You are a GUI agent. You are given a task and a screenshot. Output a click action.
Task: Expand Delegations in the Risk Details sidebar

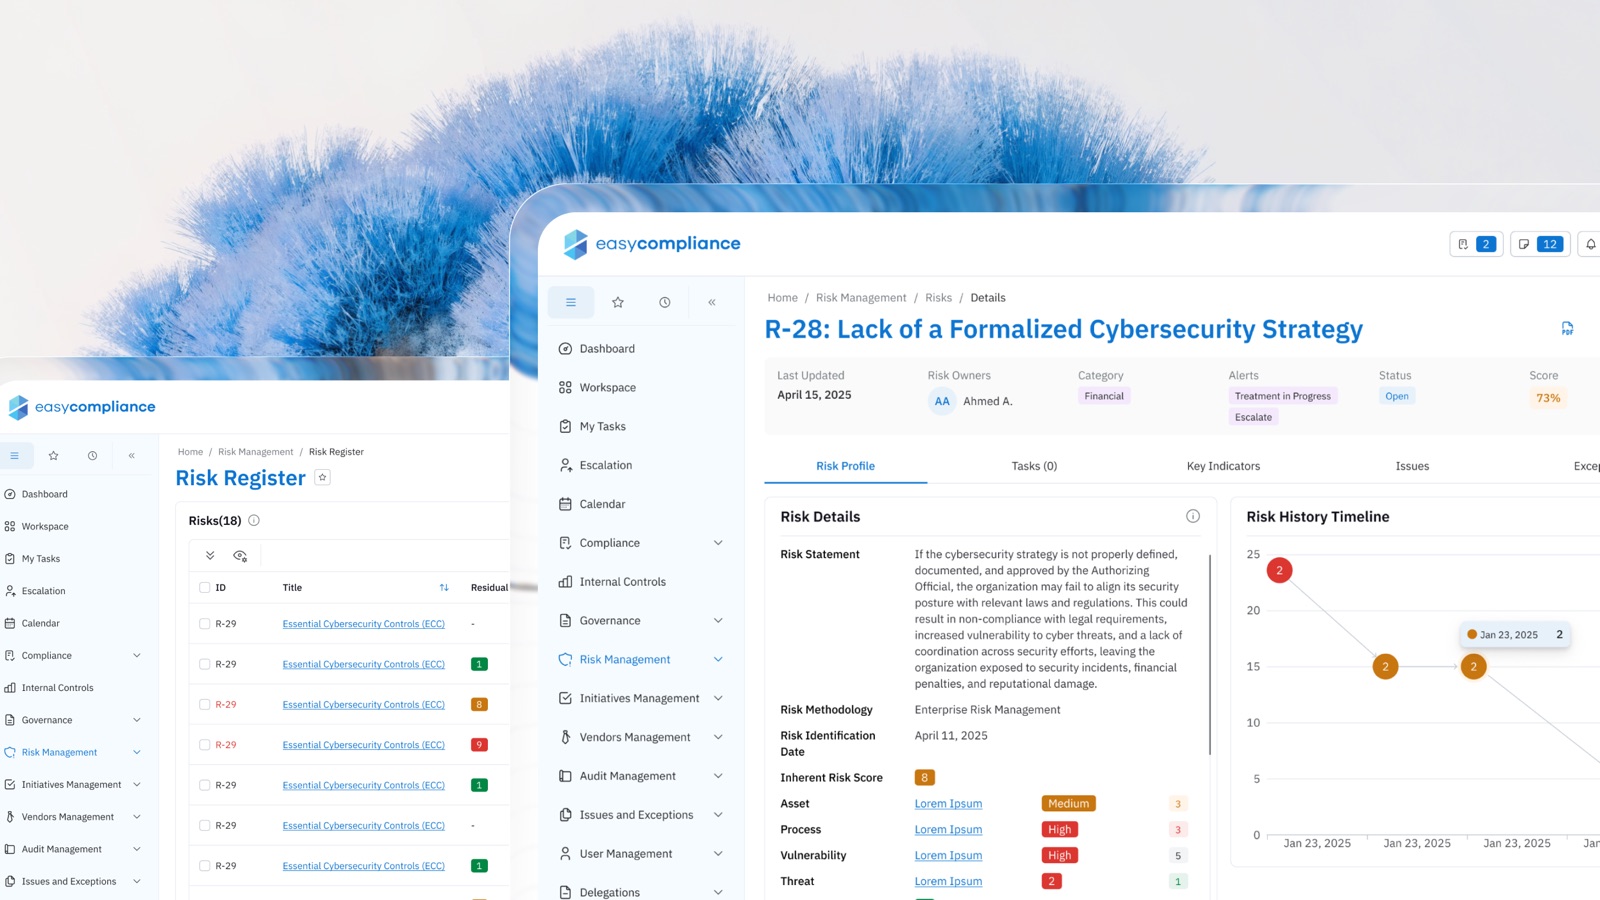(x=718, y=892)
